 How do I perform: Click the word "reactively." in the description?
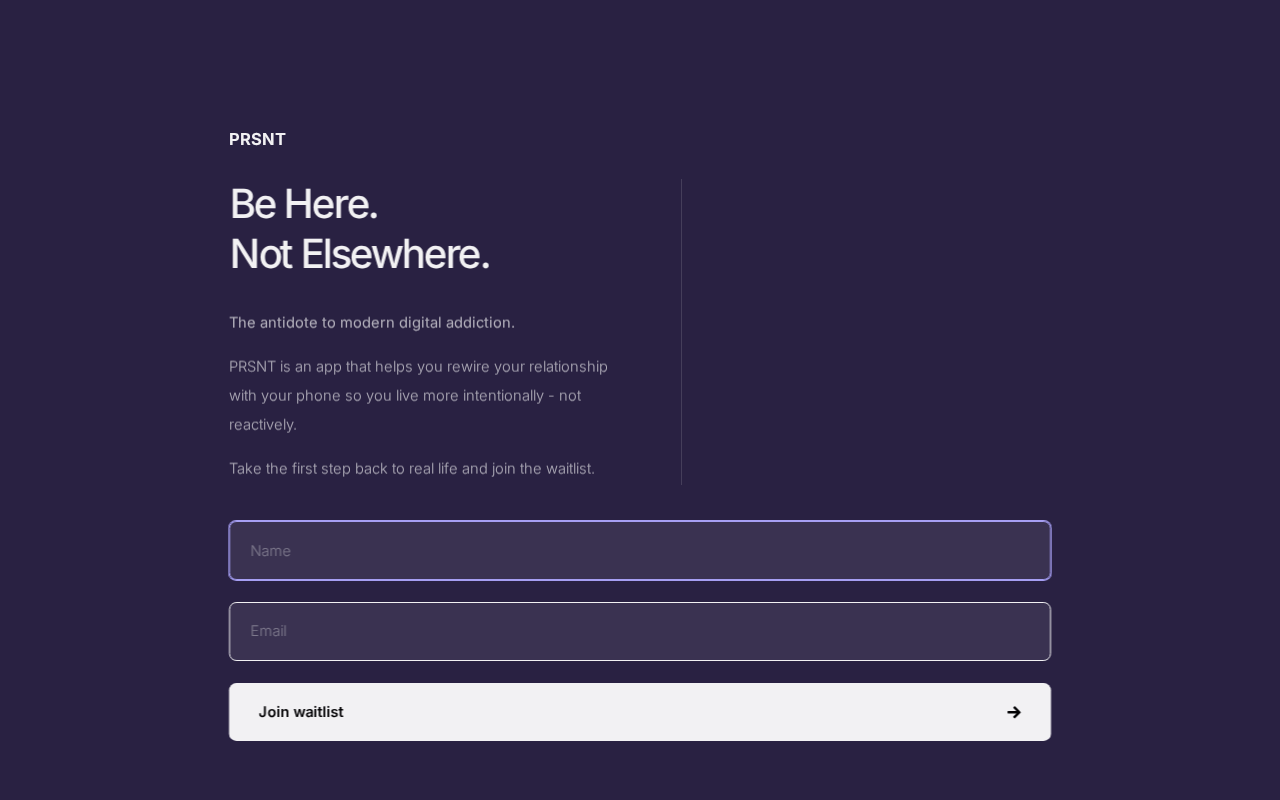[263, 424]
